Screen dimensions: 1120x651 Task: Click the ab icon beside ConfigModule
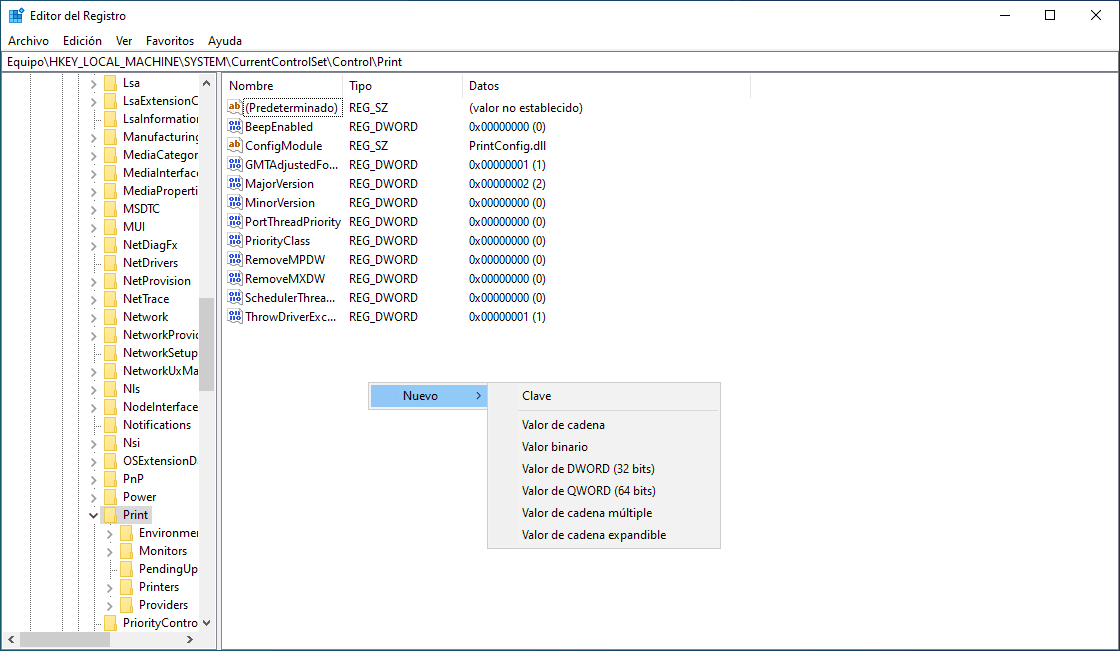click(x=234, y=145)
